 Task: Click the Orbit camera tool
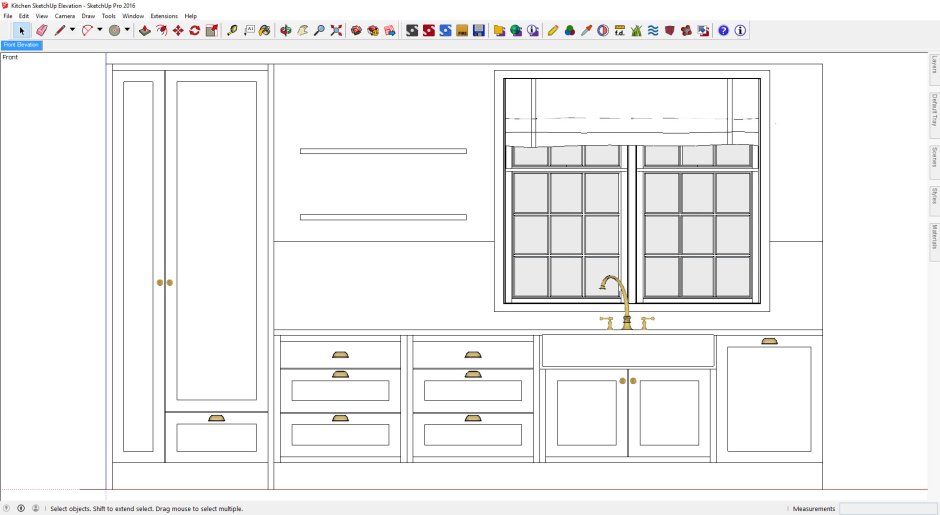pos(286,31)
